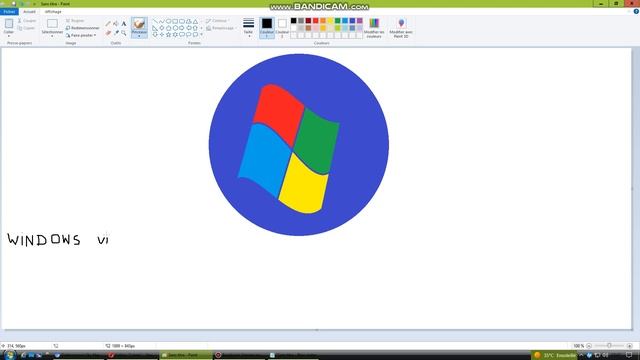This screenshot has height=360, width=640.
Task: Click the Sélectionner rectangle selection icon
Action: (52, 24)
